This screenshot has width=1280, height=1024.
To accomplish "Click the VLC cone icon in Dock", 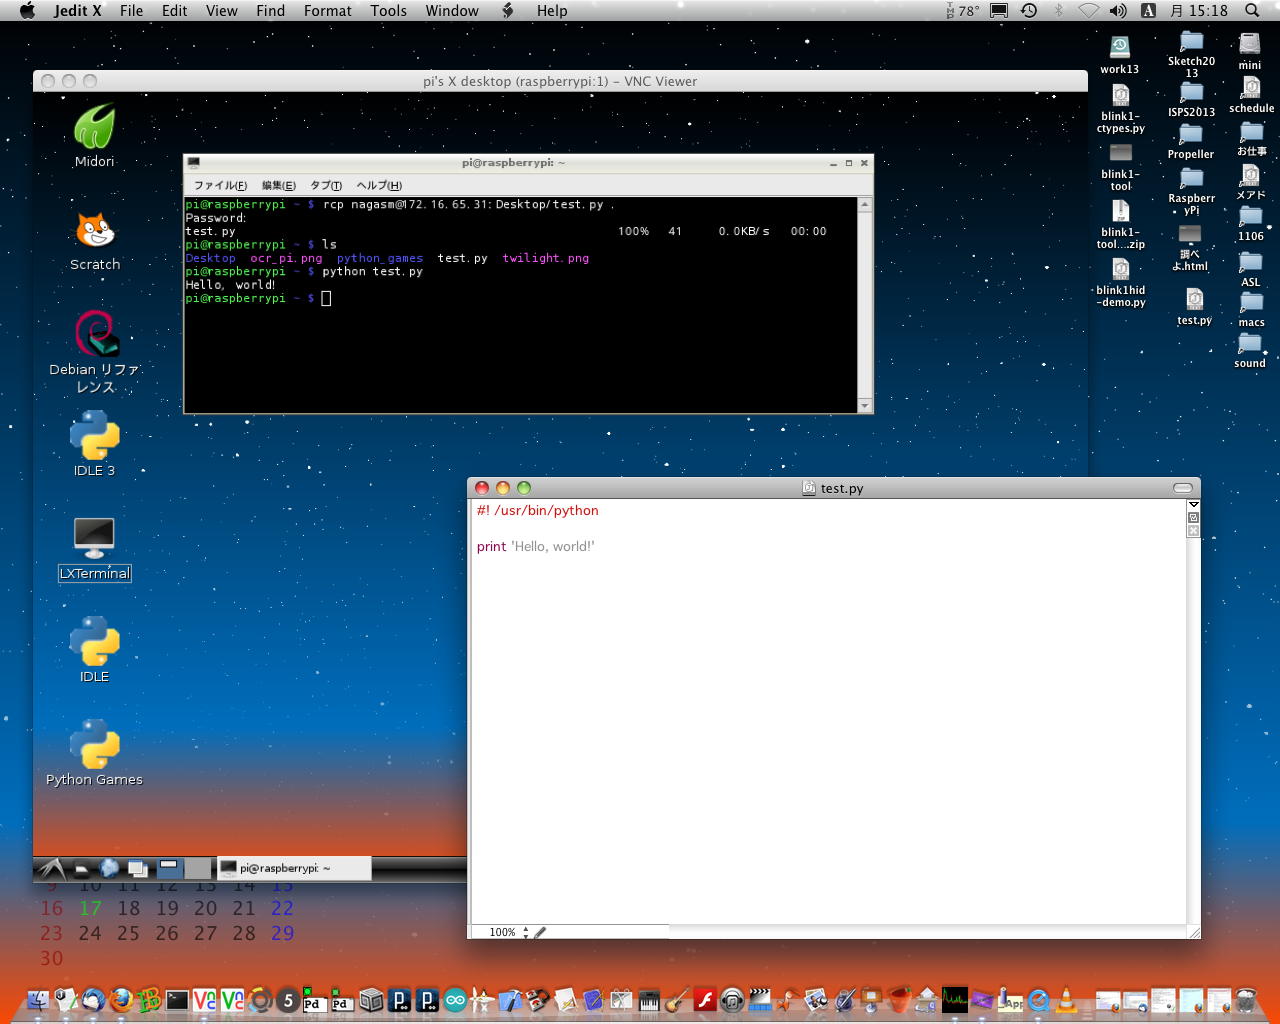I will [x=1067, y=999].
